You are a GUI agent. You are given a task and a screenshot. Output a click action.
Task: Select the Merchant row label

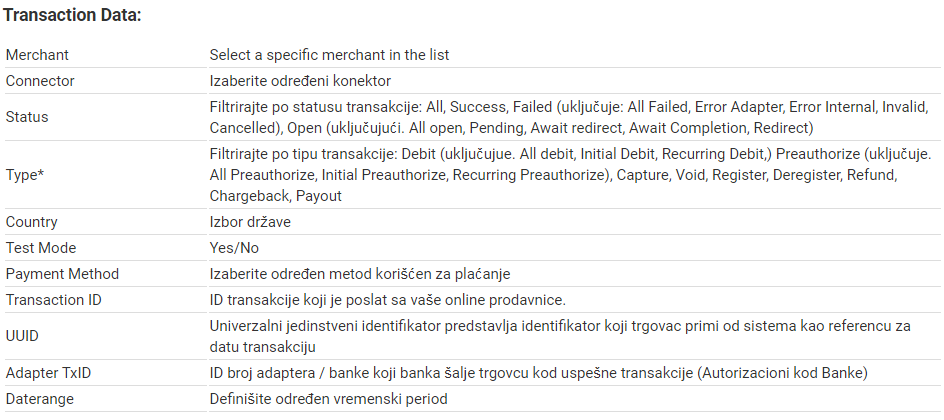click(37, 55)
